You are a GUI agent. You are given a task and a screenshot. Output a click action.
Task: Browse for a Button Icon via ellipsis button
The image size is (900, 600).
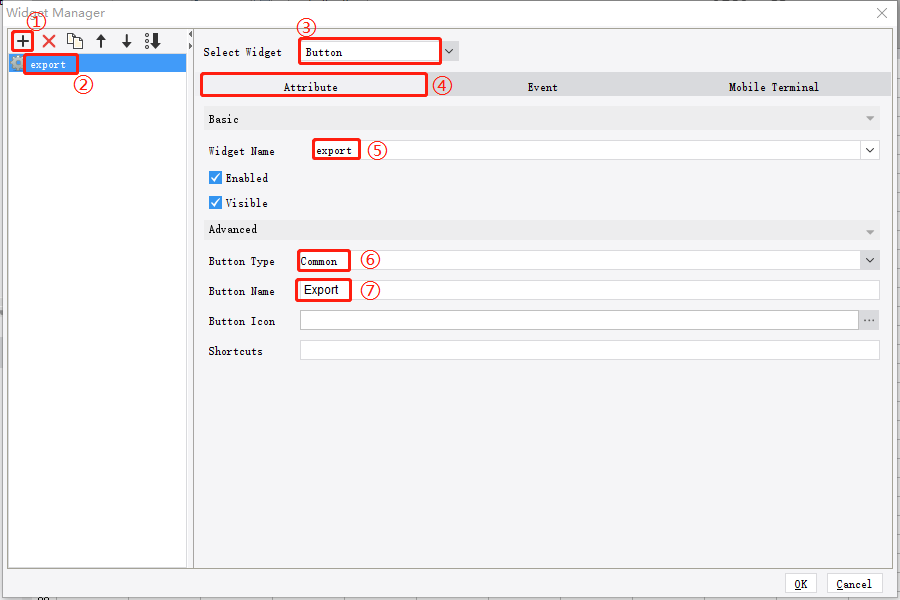[x=869, y=319]
